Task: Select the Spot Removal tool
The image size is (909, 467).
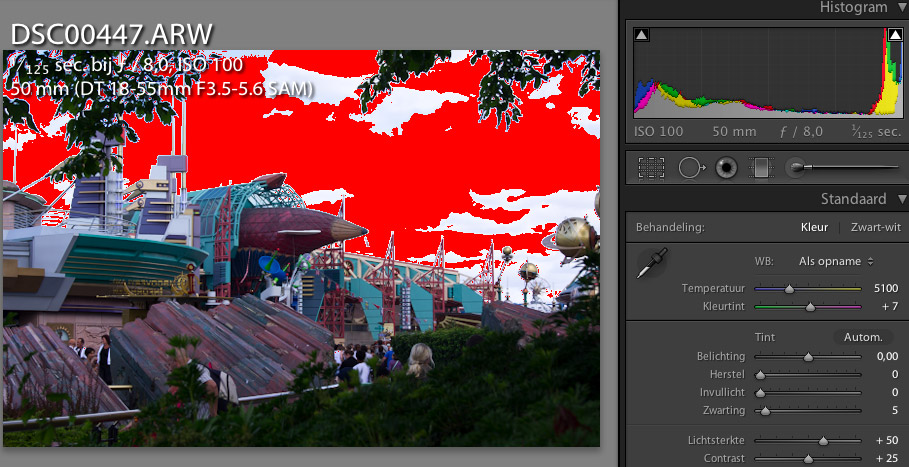Action: [x=692, y=168]
